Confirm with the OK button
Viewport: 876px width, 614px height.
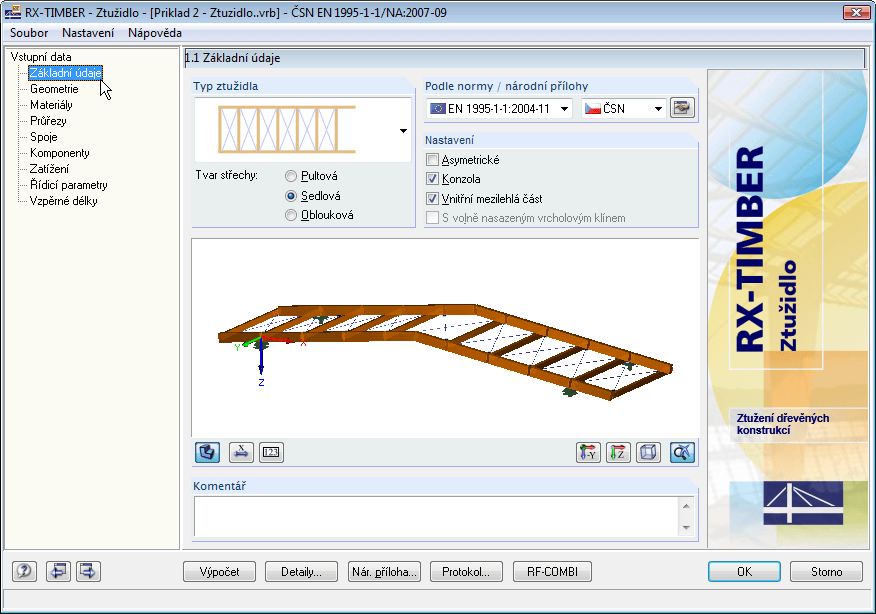click(744, 572)
